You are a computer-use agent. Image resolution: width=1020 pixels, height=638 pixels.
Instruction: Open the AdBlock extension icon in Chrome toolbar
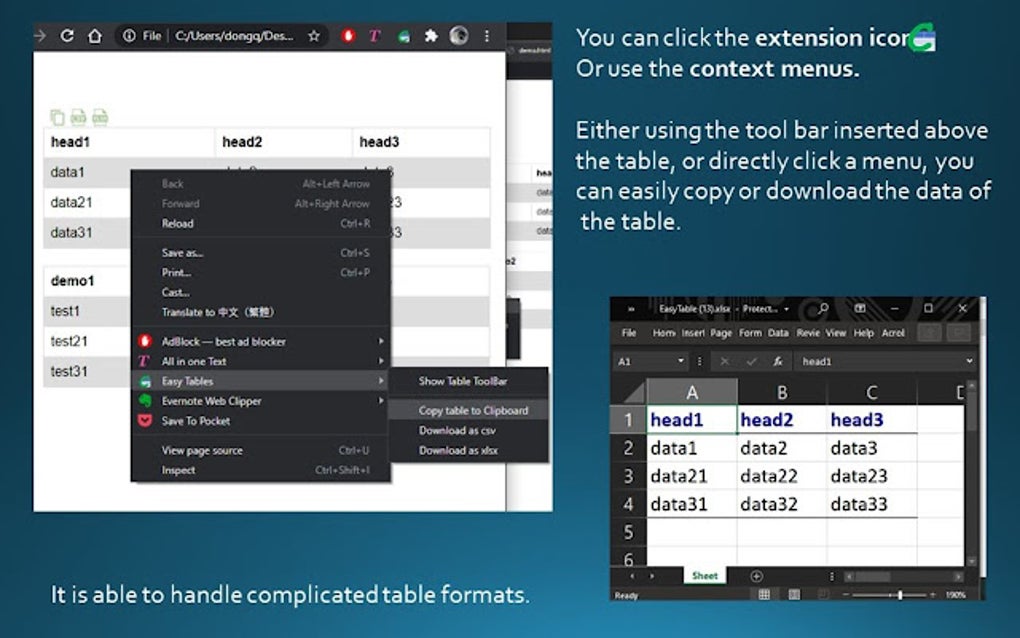[348, 35]
